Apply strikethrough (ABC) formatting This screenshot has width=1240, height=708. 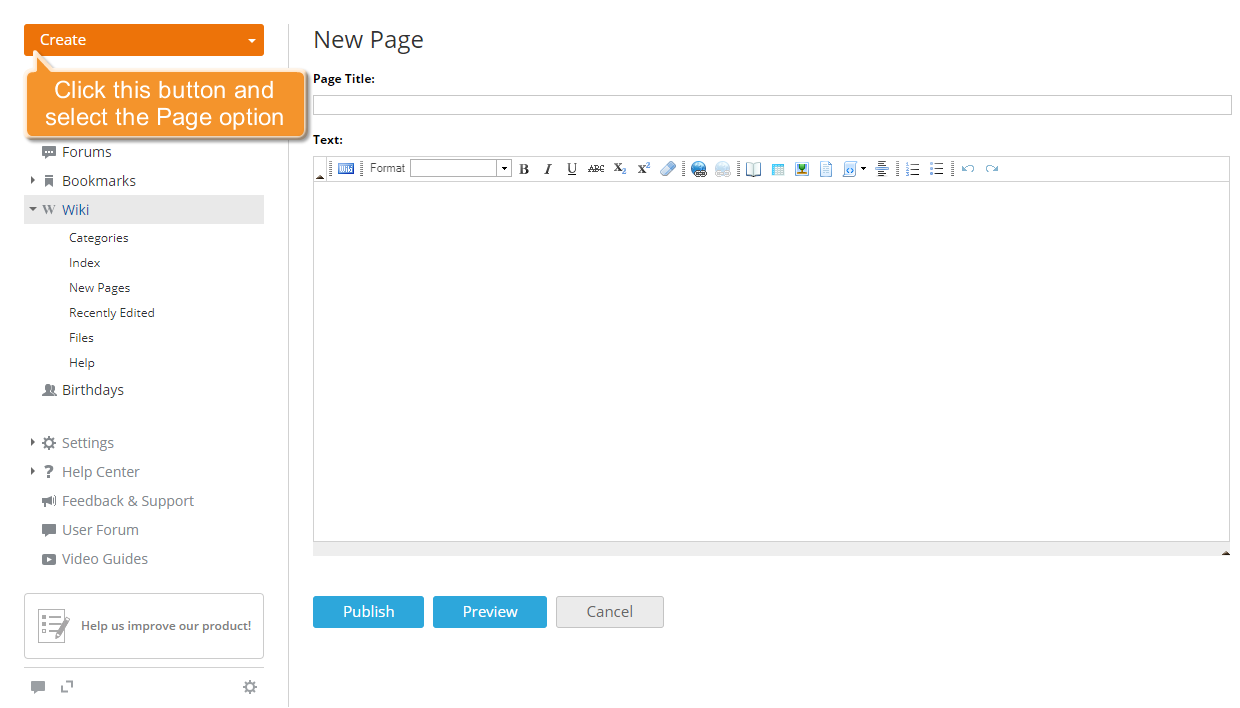click(x=596, y=169)
